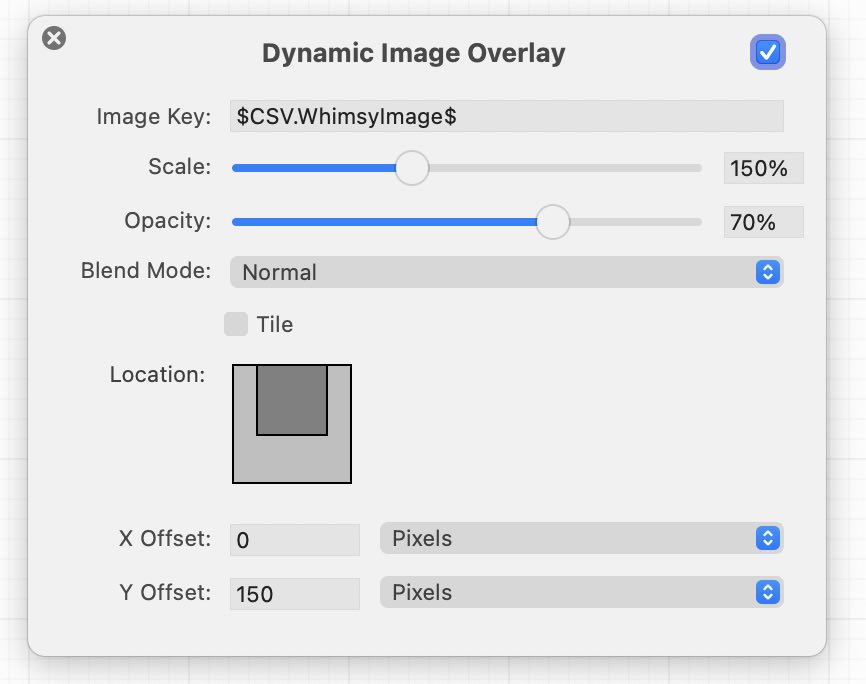
Task: Click the Y Offset value field
Action: (x=294, y=594)
